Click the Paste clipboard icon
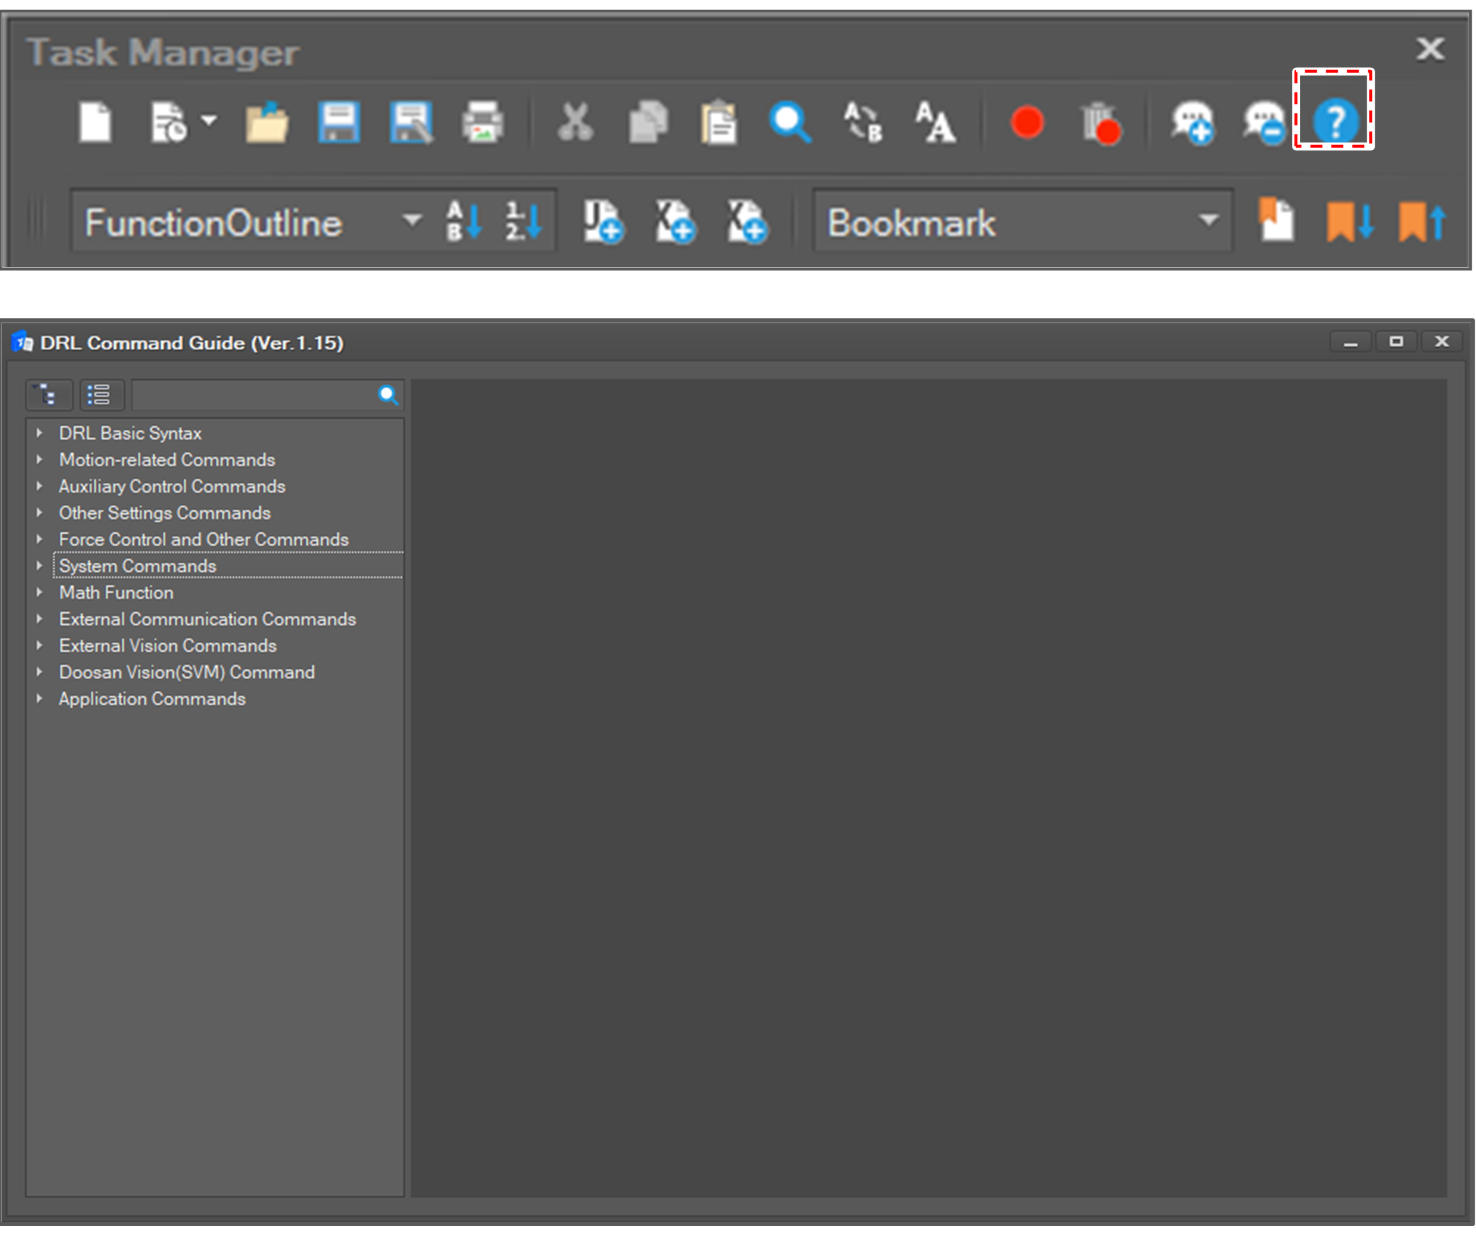Viewport: 1476px width, 1238px height. [x=718, y=123]
